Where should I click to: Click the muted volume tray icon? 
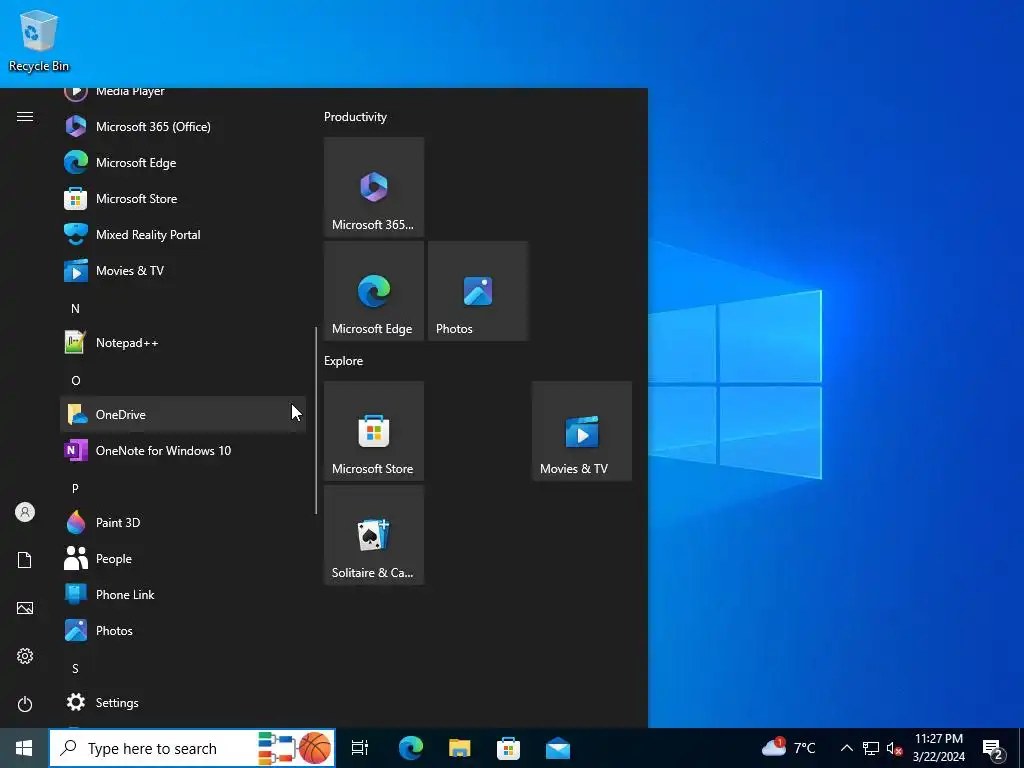click(x=894, y=748)
